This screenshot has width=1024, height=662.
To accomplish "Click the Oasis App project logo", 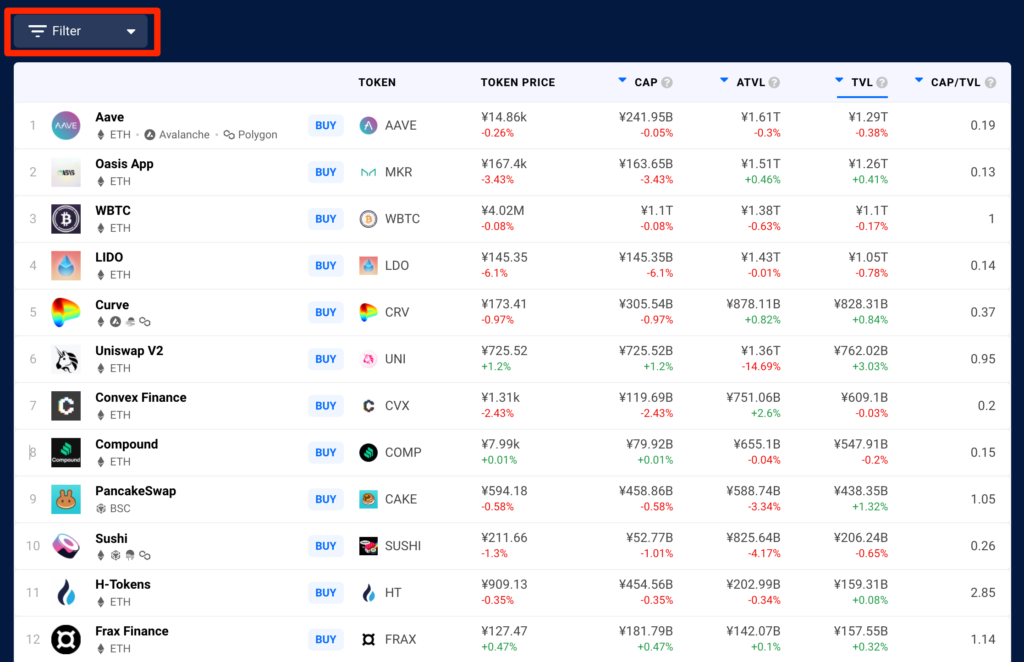I will pyautogui.click(x=66, y=172).
